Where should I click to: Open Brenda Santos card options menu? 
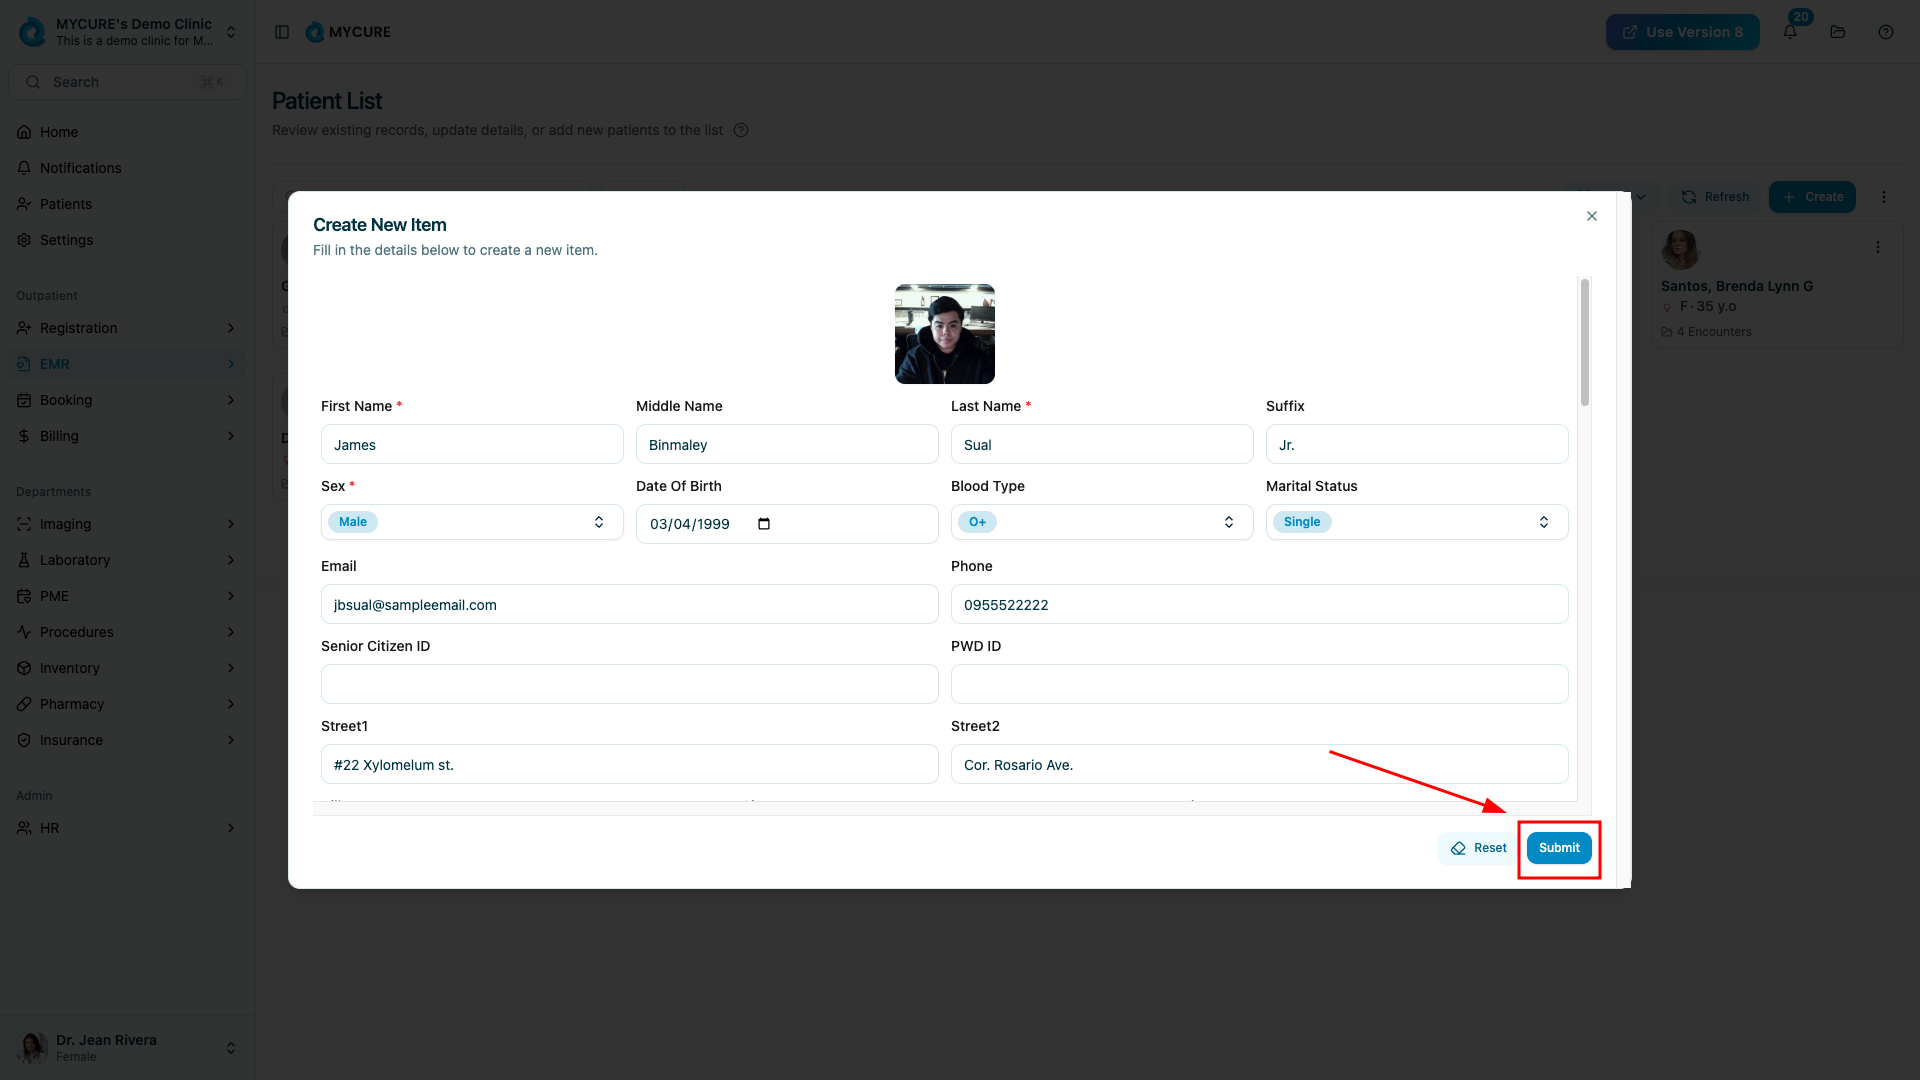point(1878,247)
